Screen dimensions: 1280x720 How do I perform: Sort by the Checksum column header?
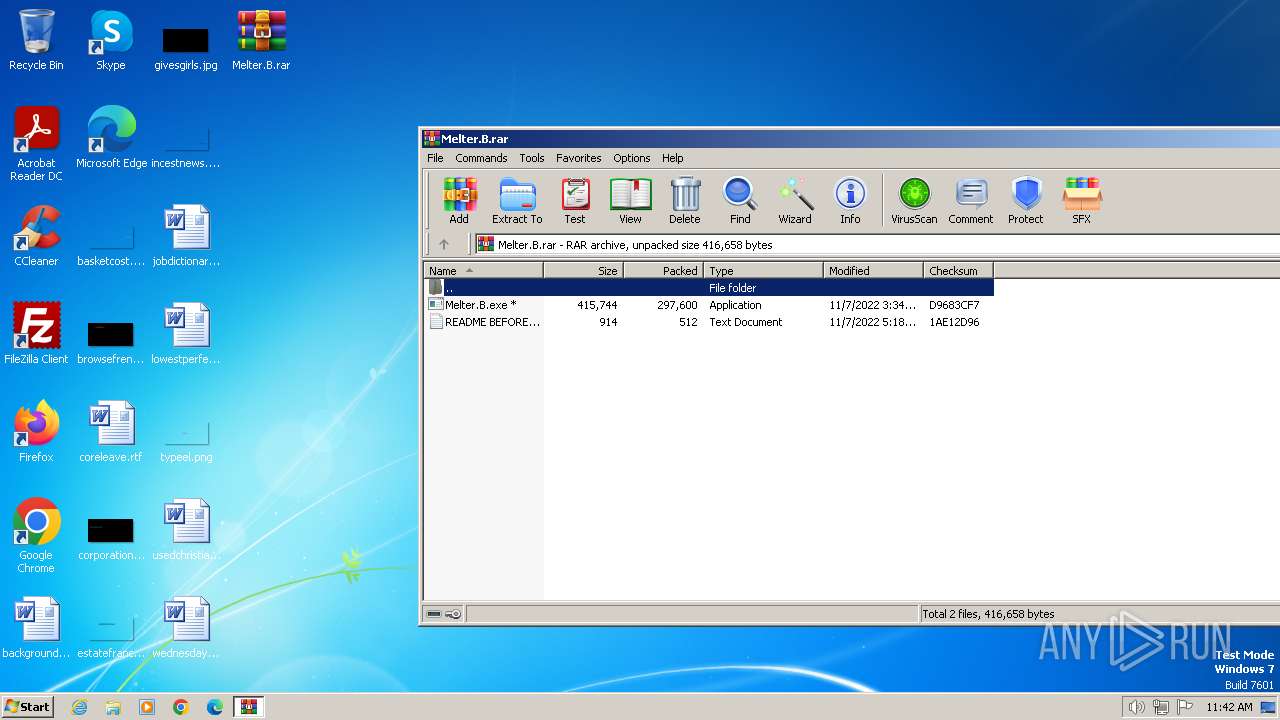coord(959,271)
